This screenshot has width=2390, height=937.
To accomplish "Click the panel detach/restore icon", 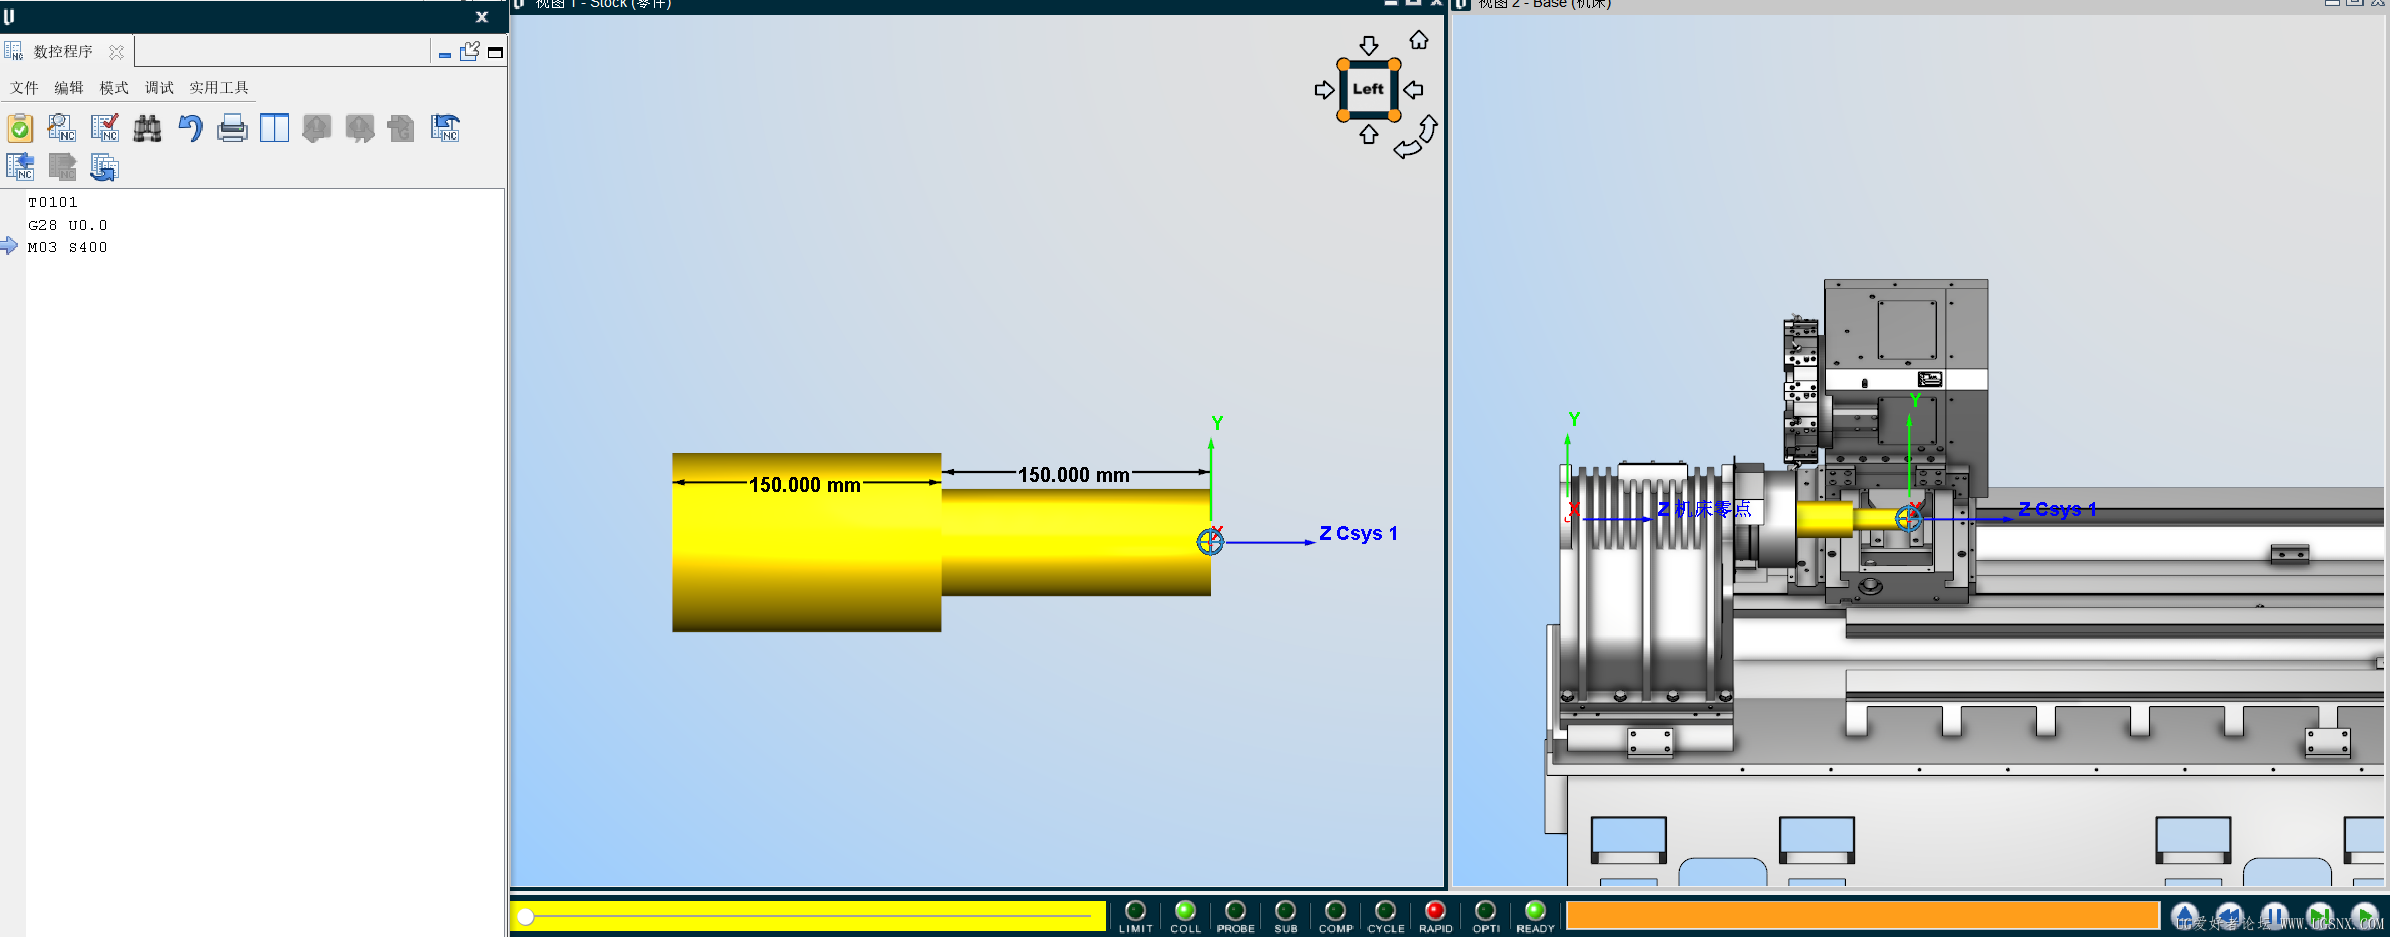I will [470, 51].
